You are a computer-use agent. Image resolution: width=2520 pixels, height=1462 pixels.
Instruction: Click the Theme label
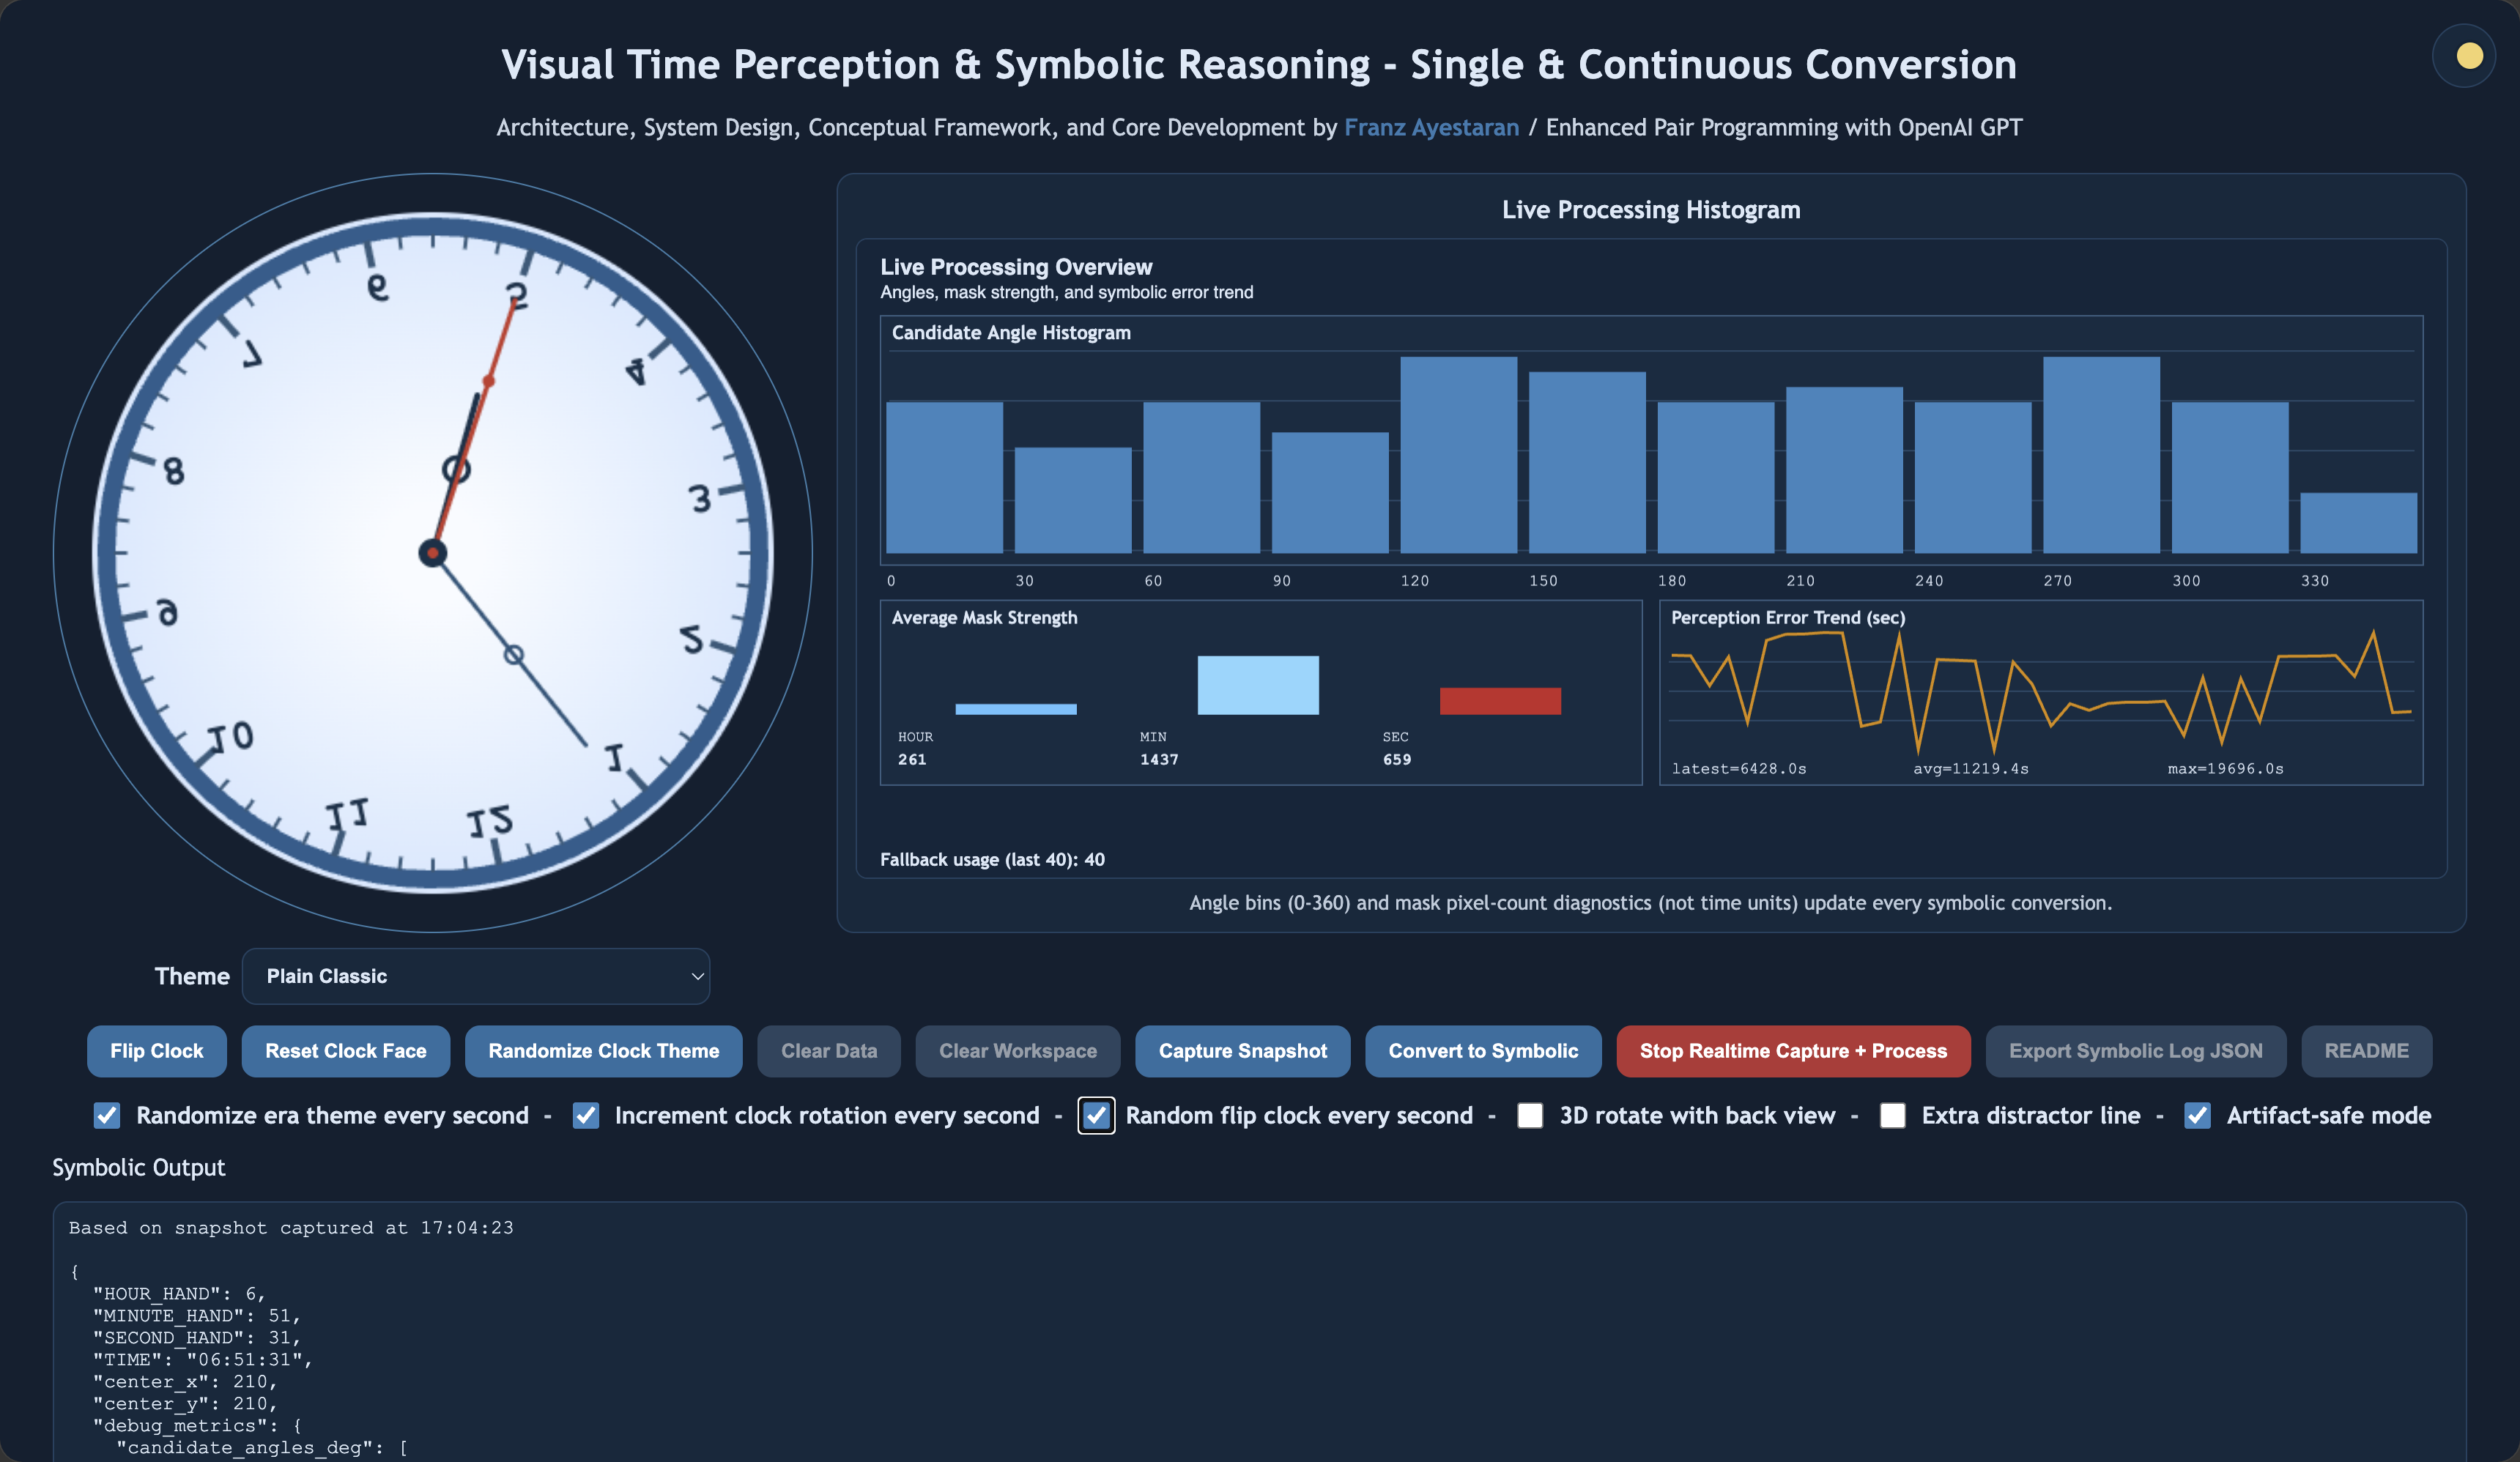[192, 976]
